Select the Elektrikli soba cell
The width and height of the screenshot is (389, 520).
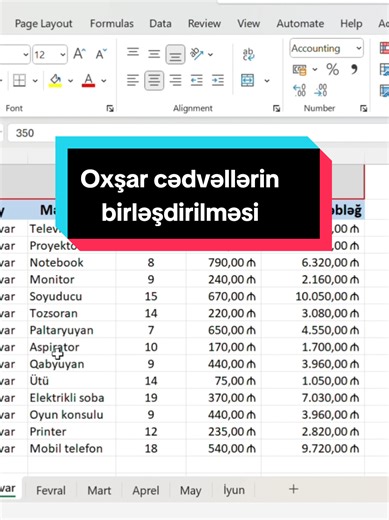72,398
